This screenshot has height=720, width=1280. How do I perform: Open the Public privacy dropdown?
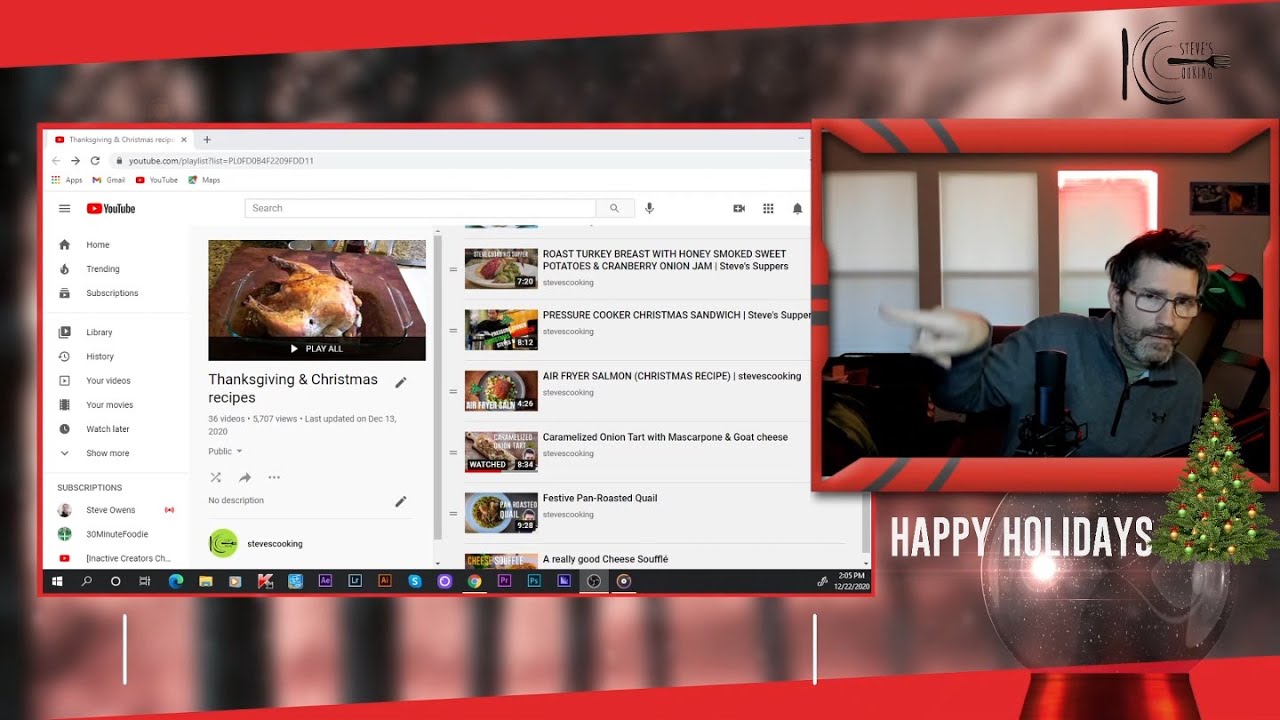click(225, 452)
